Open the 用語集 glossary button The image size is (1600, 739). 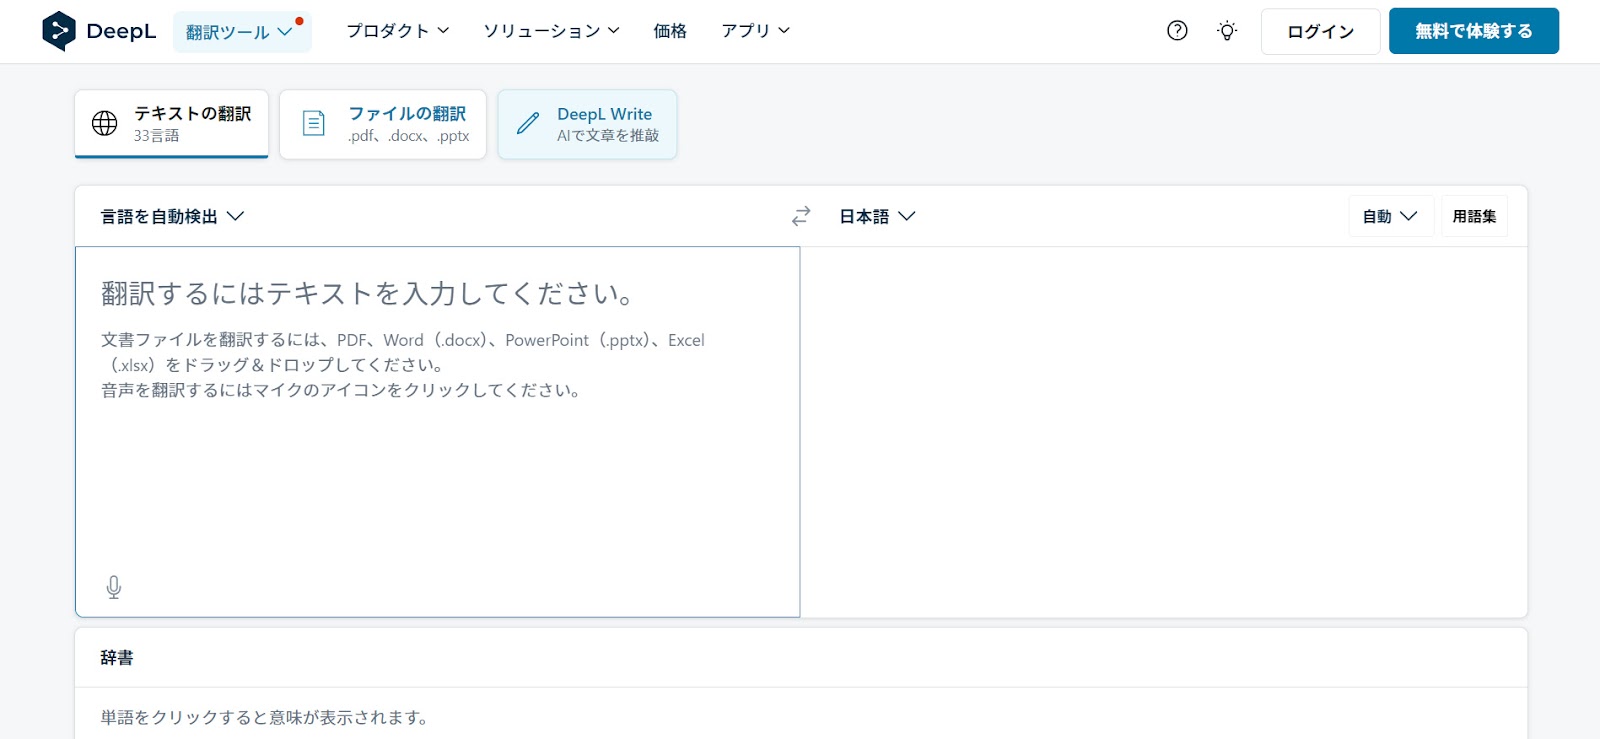[1474, 216]
